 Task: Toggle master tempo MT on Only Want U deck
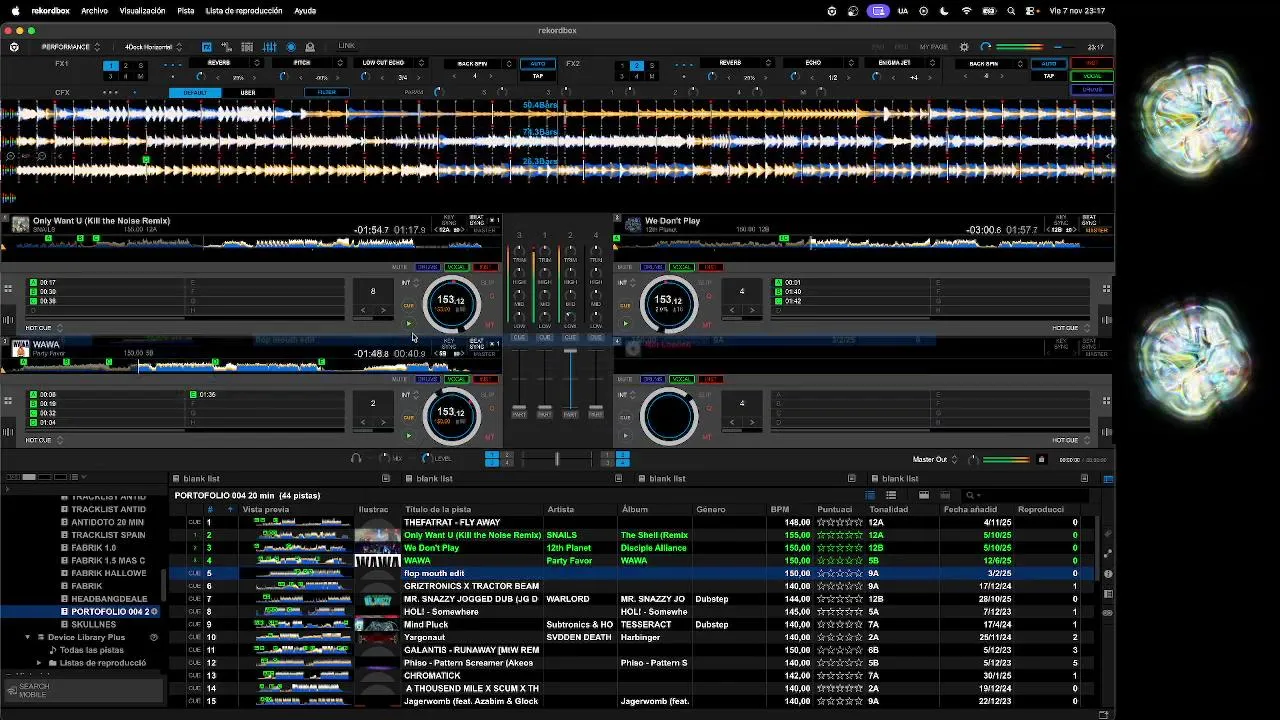click(490, 325)
